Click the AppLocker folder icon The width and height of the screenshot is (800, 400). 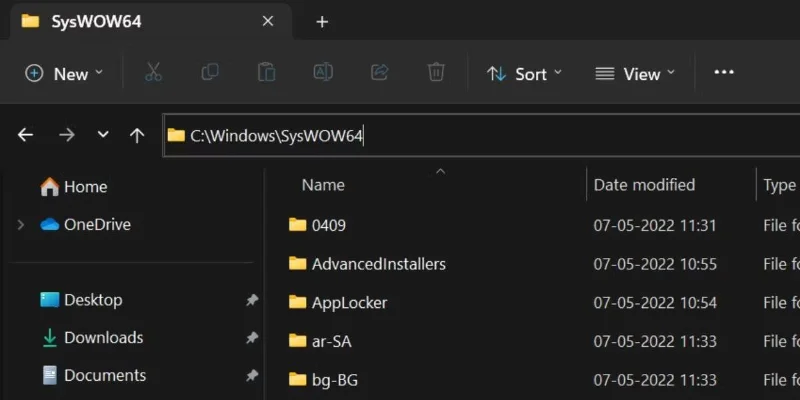[x=297, y=302]
